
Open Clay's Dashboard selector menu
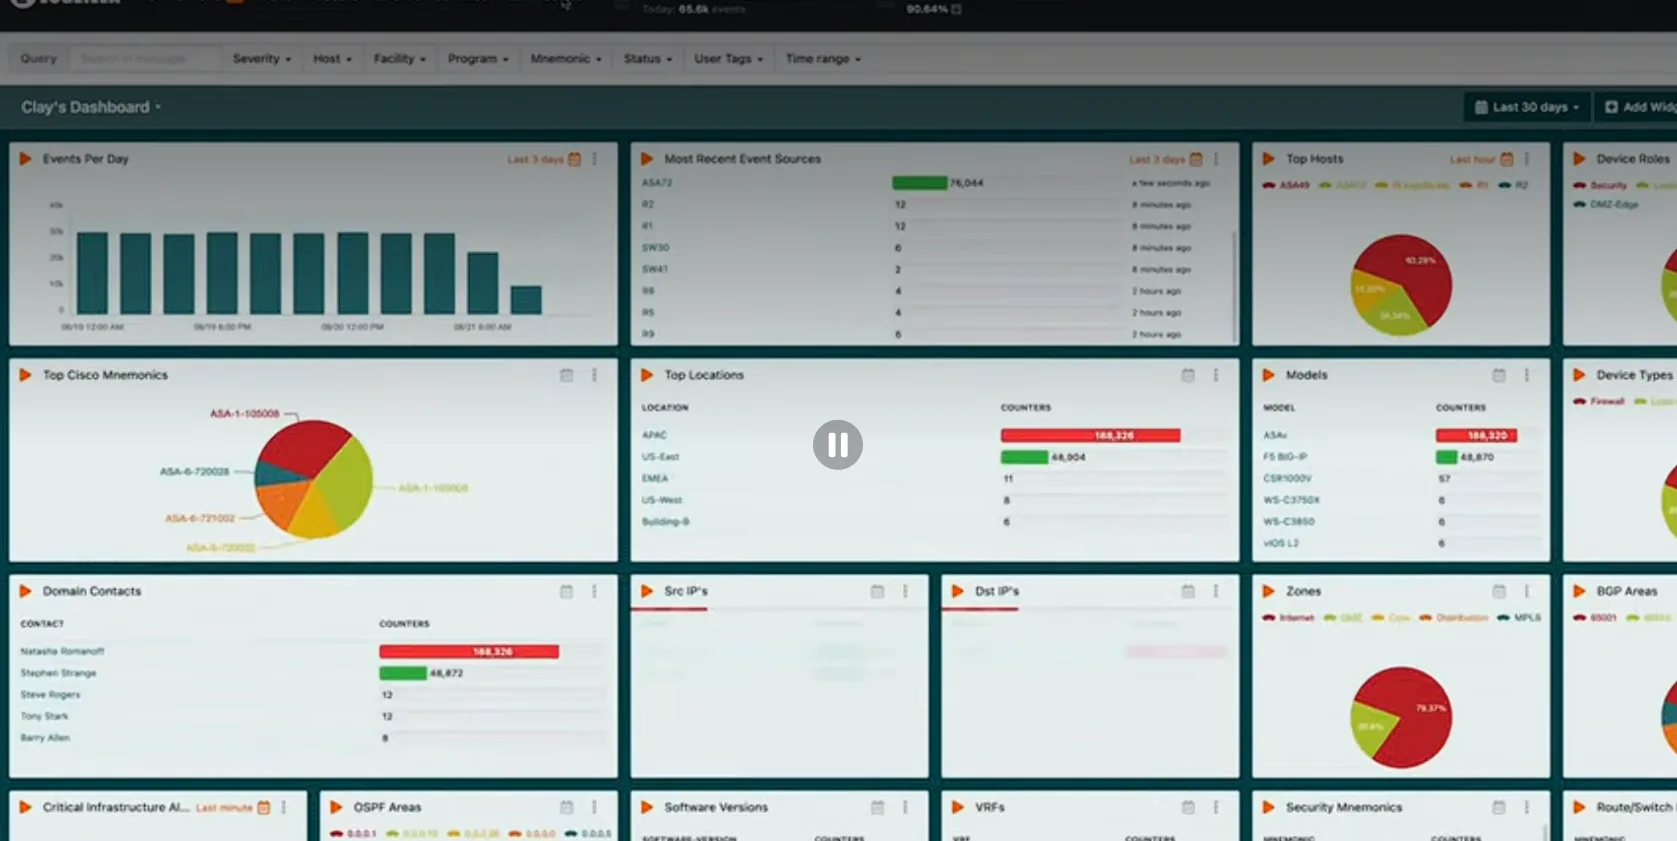91,107
